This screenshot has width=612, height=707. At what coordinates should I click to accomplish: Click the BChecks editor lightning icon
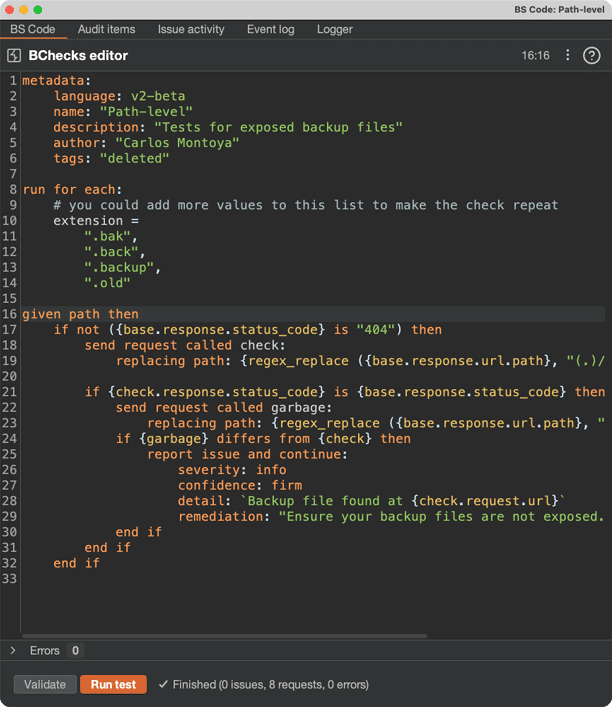[14, 56]
